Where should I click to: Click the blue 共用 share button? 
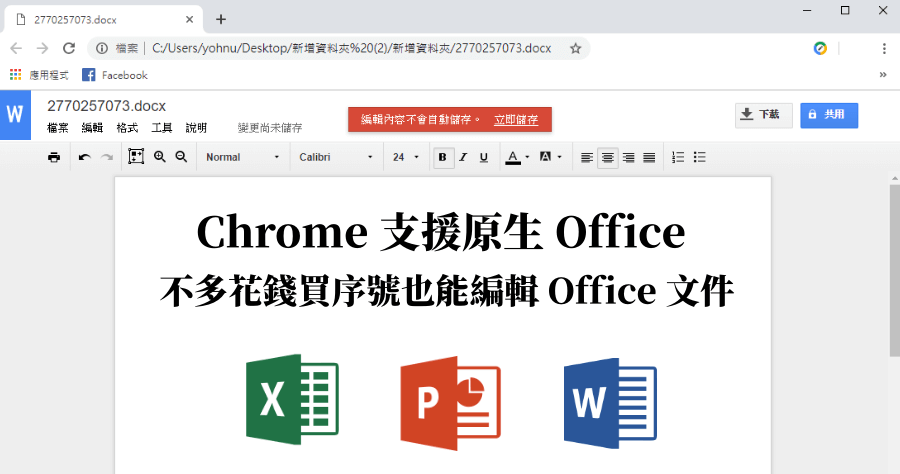pyautogui.click(x=829, y=115)
